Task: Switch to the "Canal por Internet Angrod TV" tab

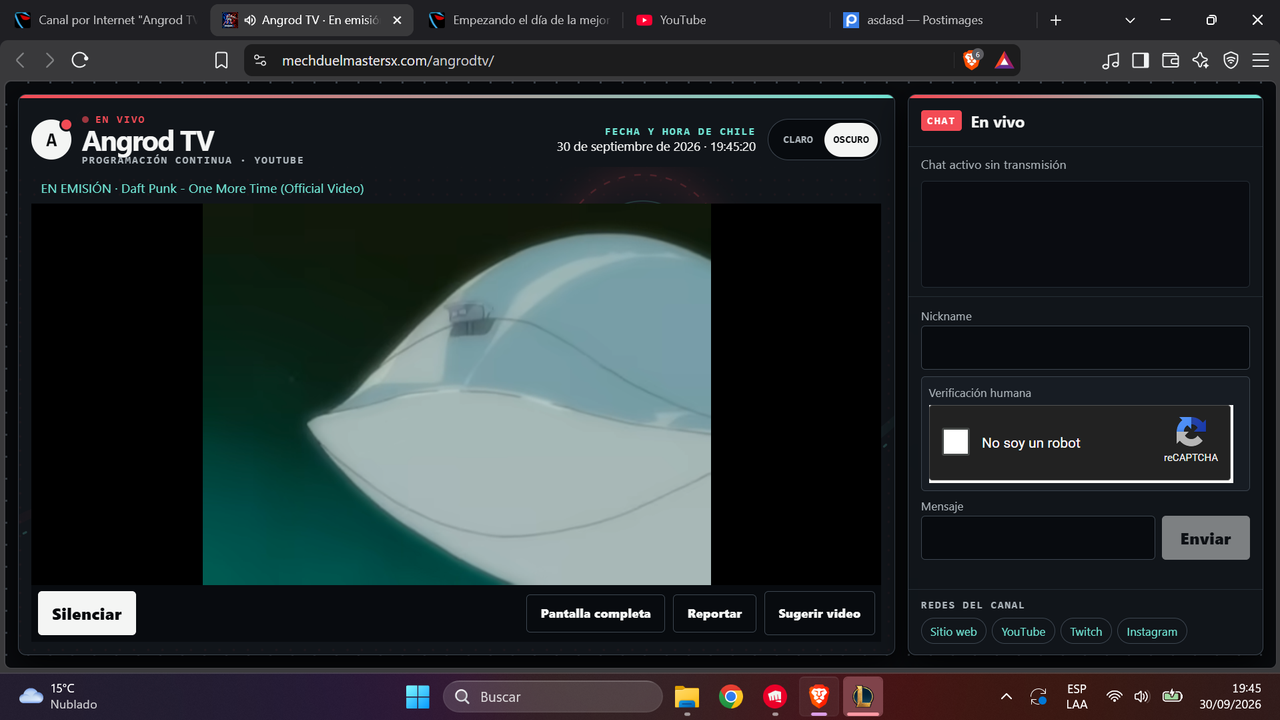Action: 105,20
